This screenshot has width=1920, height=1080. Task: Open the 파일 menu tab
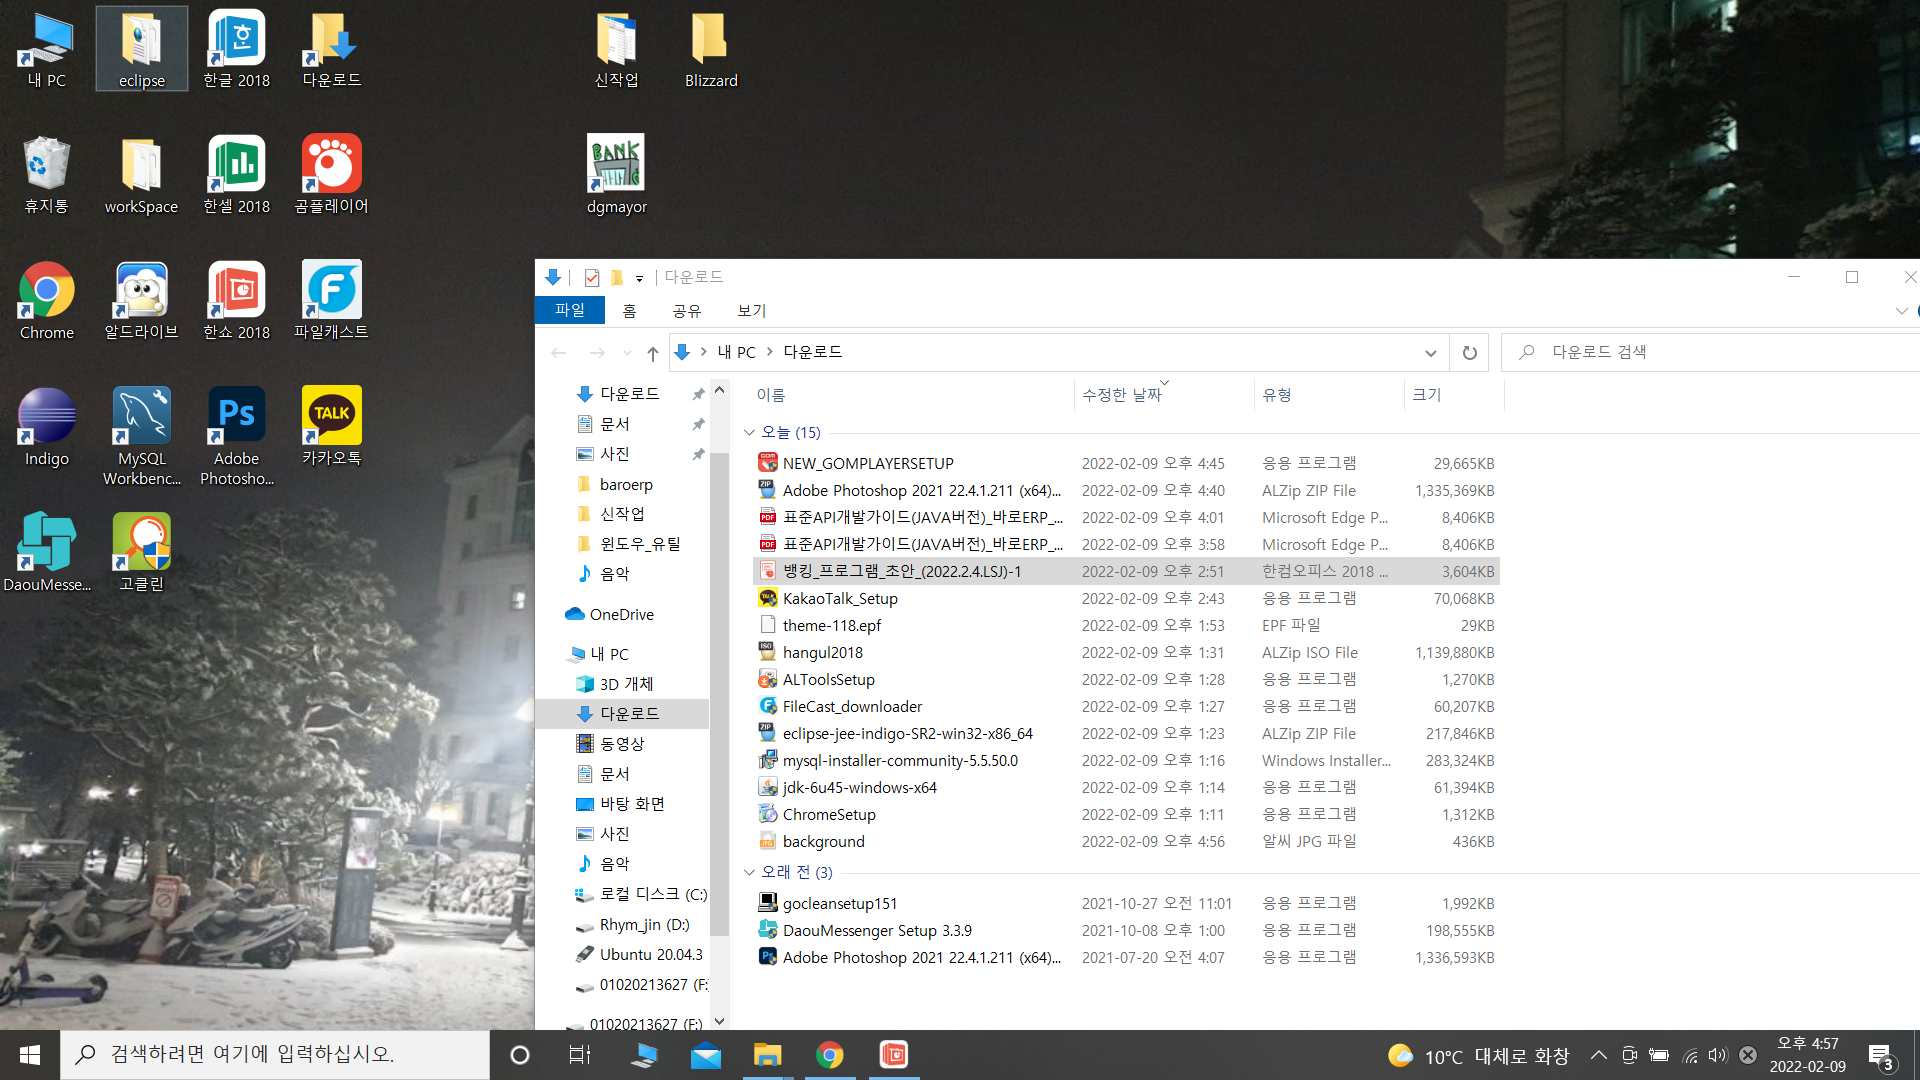pos(570,311)
